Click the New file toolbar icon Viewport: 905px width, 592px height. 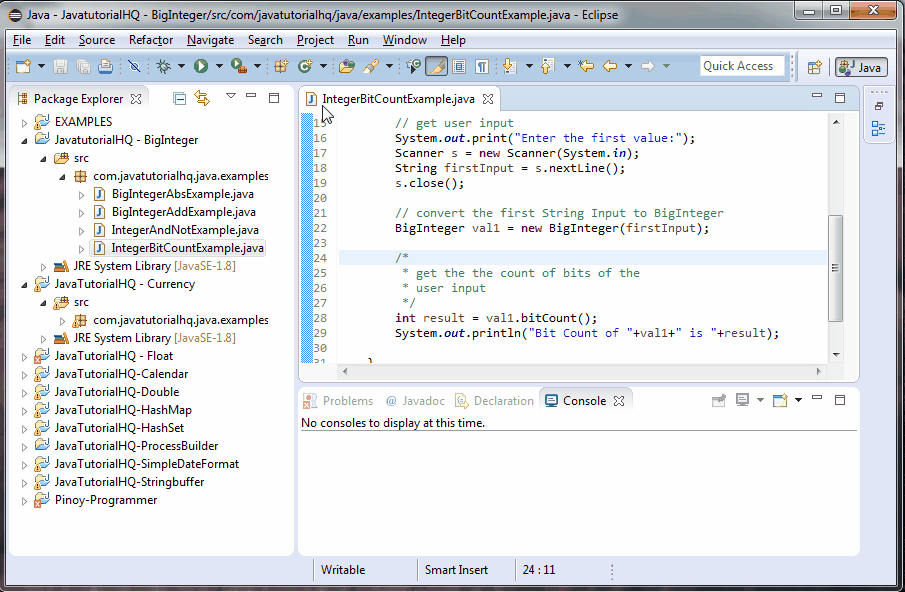[23, 66]
